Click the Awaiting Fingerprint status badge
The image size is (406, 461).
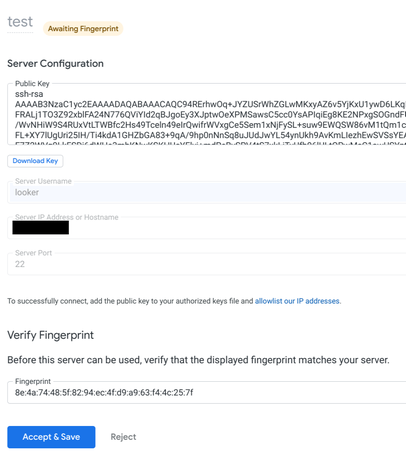(83, 29)
